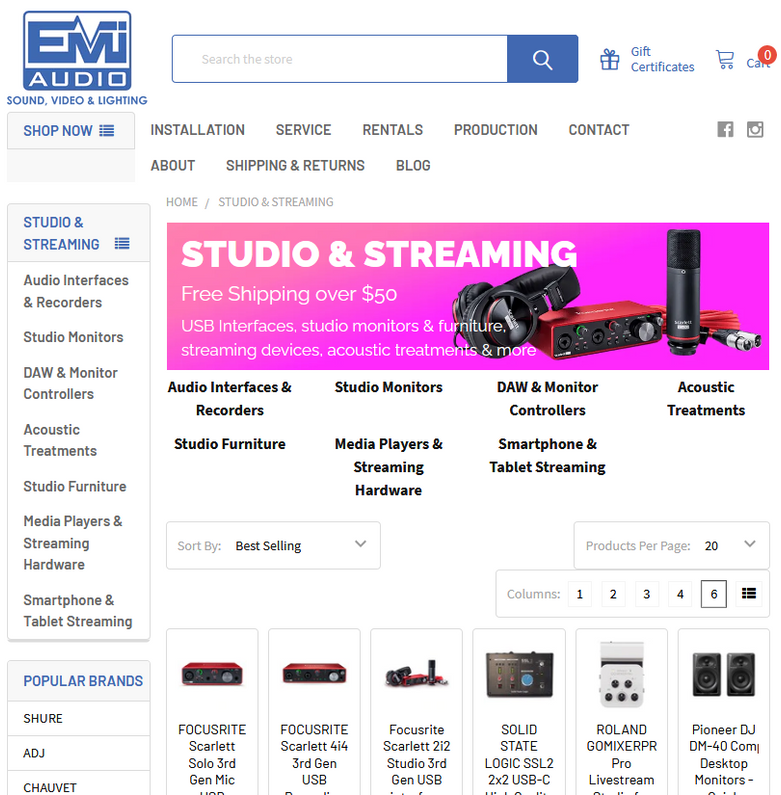The height and width of the screenshot is (795, 781).
Task: Open Solid State Logic SSL2 thumbnail
Action: tap(519, 674)
